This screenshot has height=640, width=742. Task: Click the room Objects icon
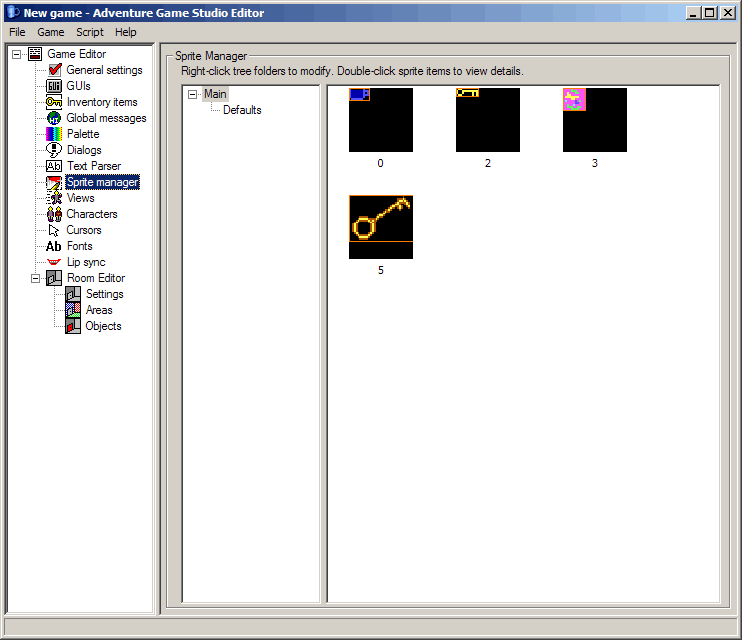(x=73, y=326)
